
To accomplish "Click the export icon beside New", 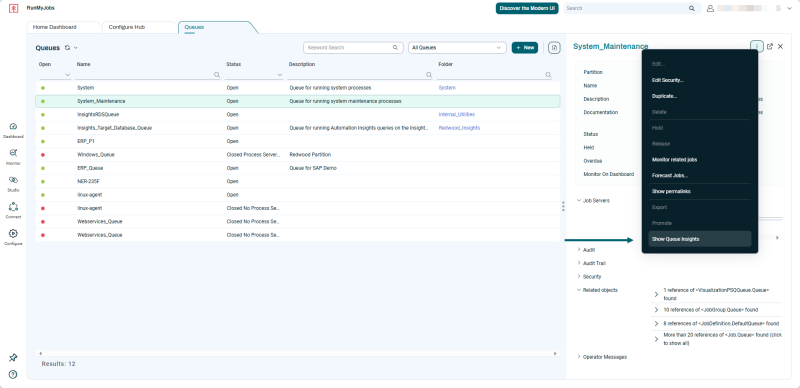I will pyautogui.click(x=554, y=47).
